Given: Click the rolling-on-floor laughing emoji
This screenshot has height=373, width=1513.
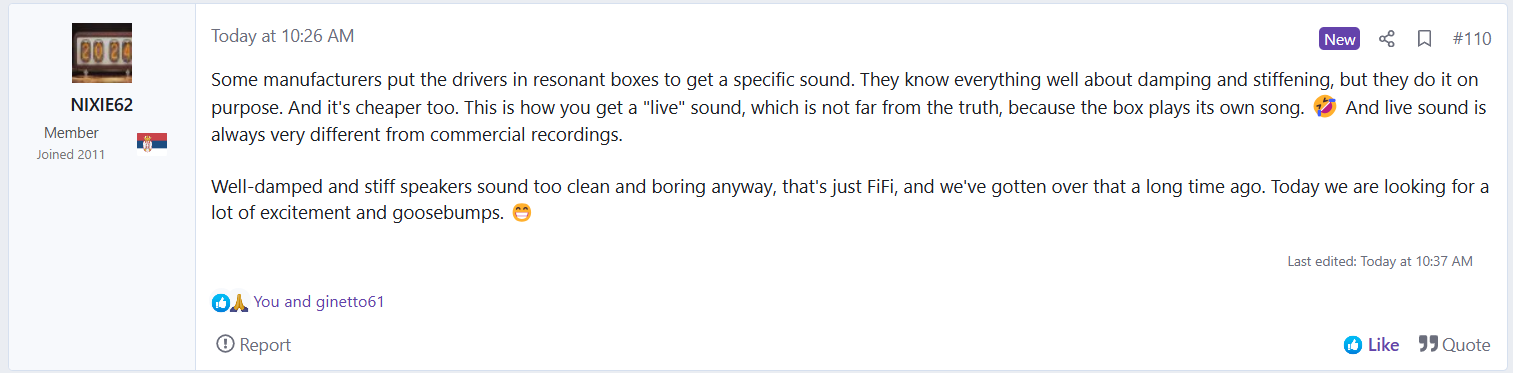Looking at the screenshot, I should click(x=1325, y=108).
